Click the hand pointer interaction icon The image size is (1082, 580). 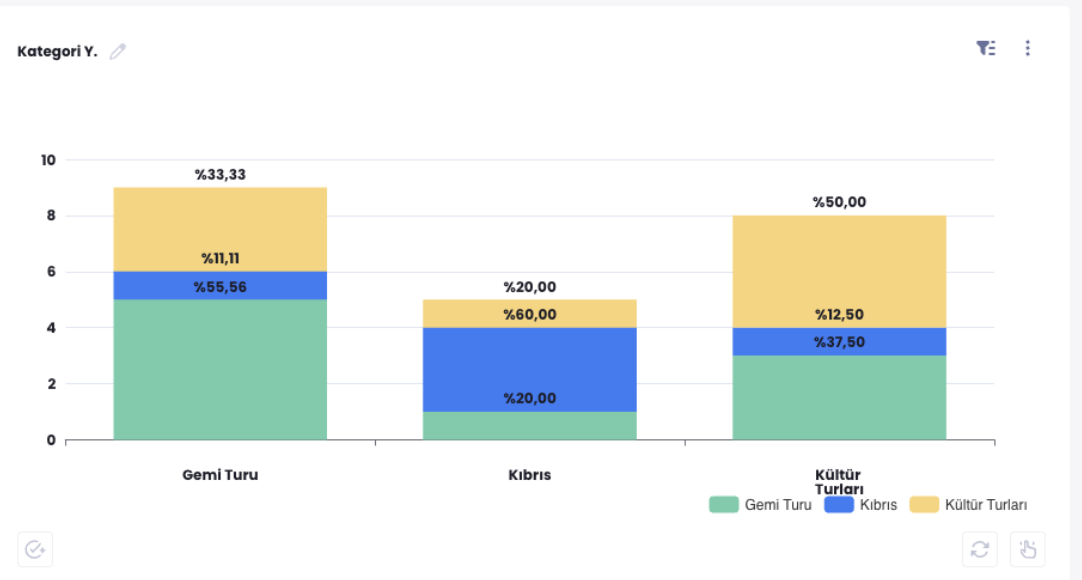1028,549
